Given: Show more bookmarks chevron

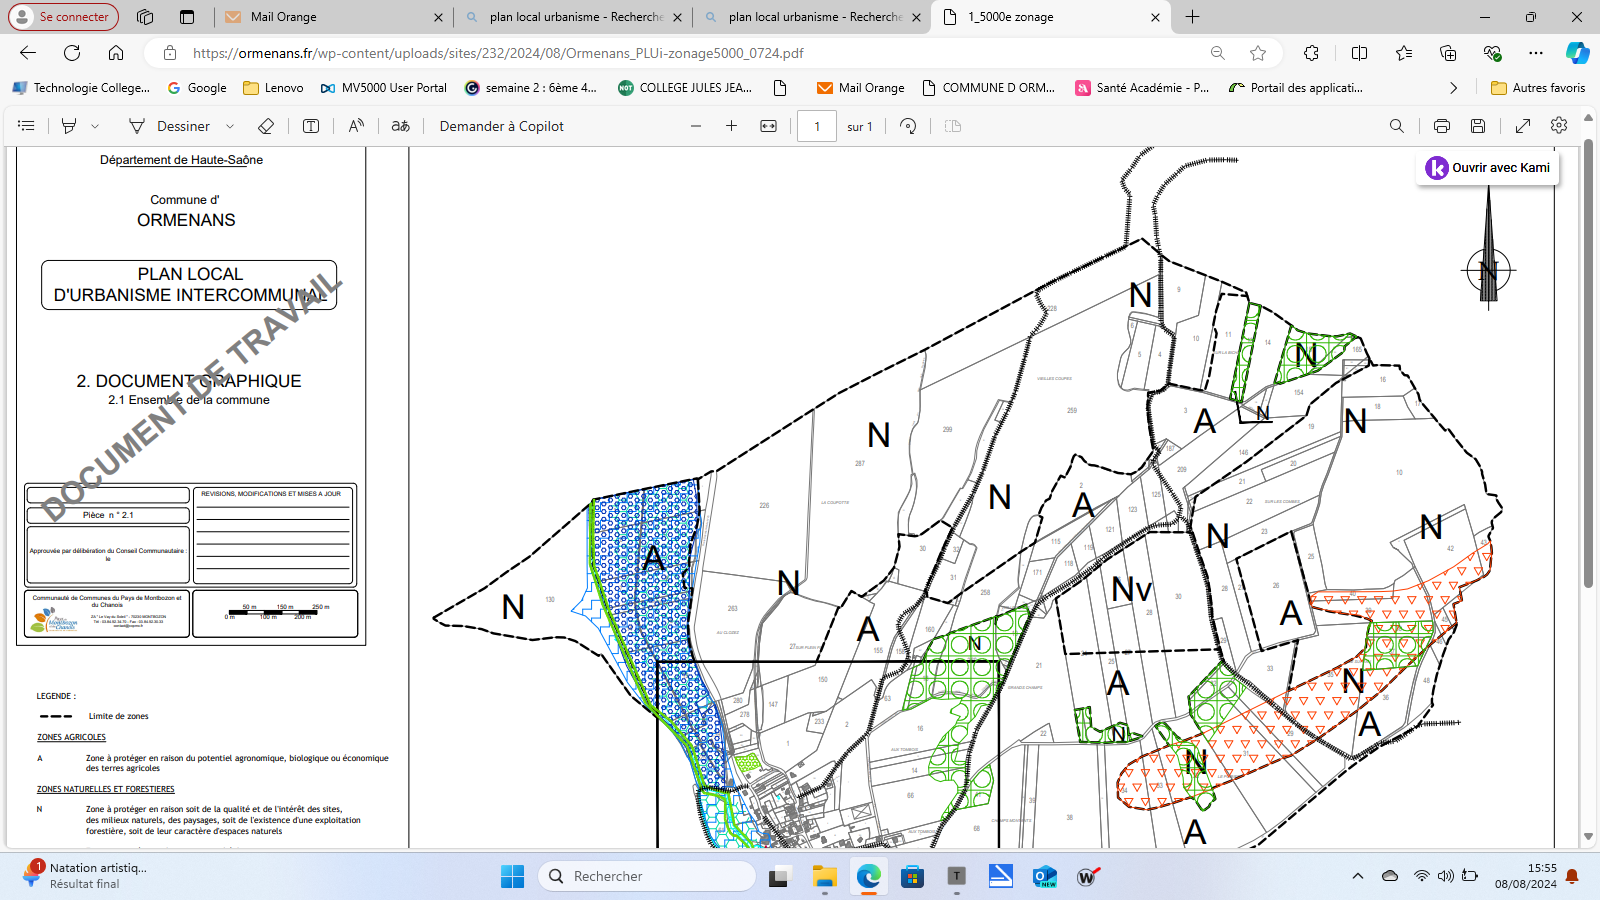Looking at the screenshot, I should (x=1453, y=88).
